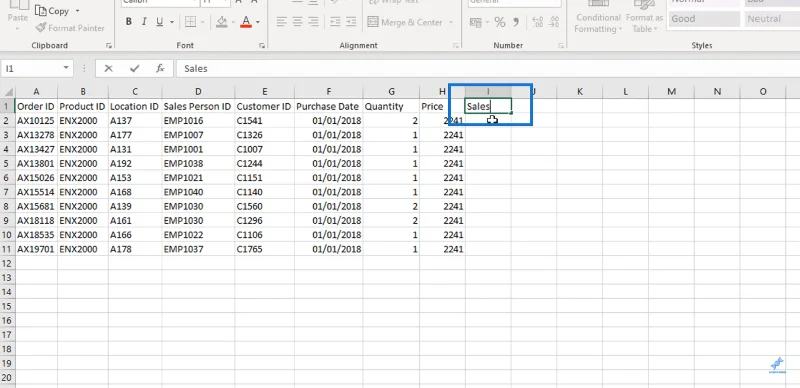Apply Comma Style
The height and width of the screenshot is (388, 800).
click(516, 22)
